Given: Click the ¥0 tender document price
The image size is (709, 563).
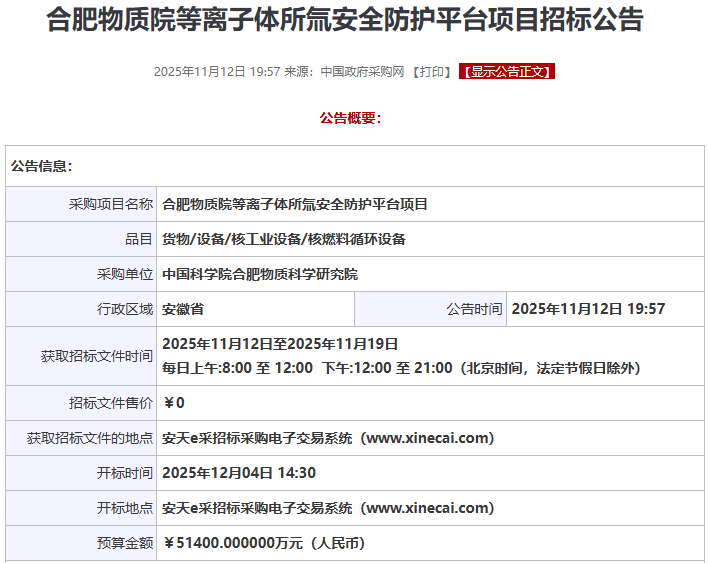Looking at the screenshot, I should 174,402.
